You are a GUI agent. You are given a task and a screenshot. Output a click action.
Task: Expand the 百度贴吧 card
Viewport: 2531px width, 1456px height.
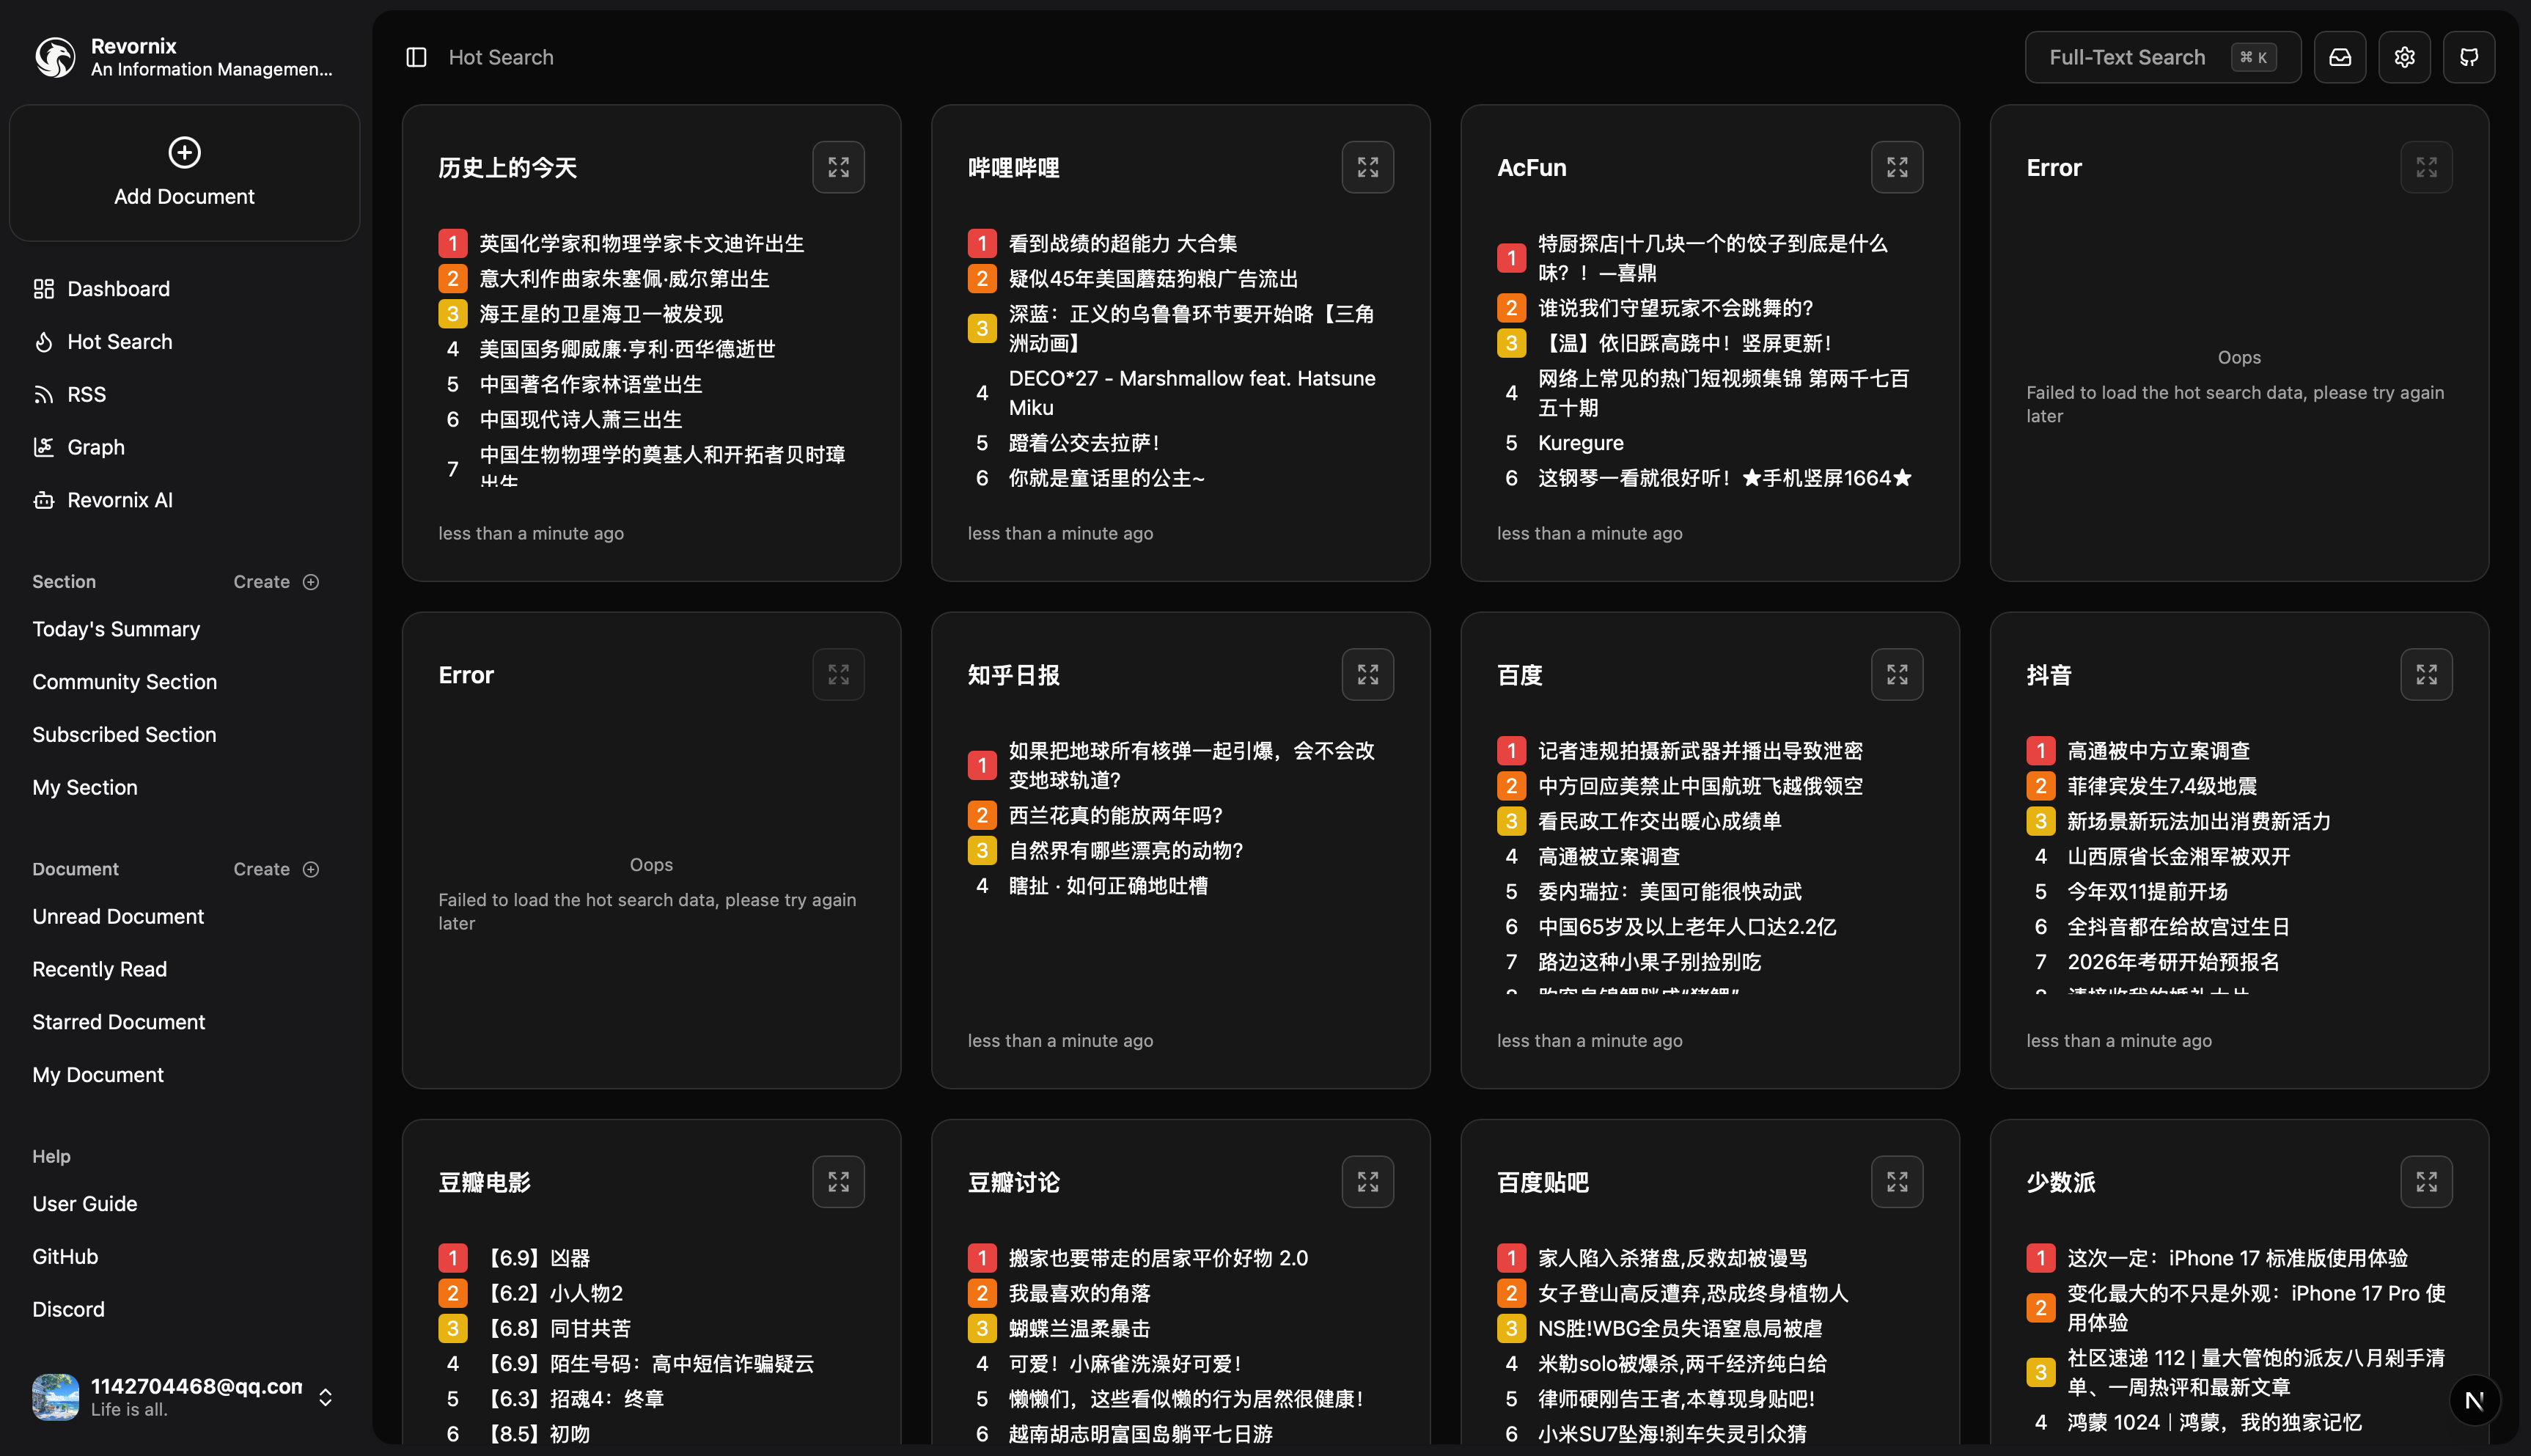click(x=1897, y=1182)
